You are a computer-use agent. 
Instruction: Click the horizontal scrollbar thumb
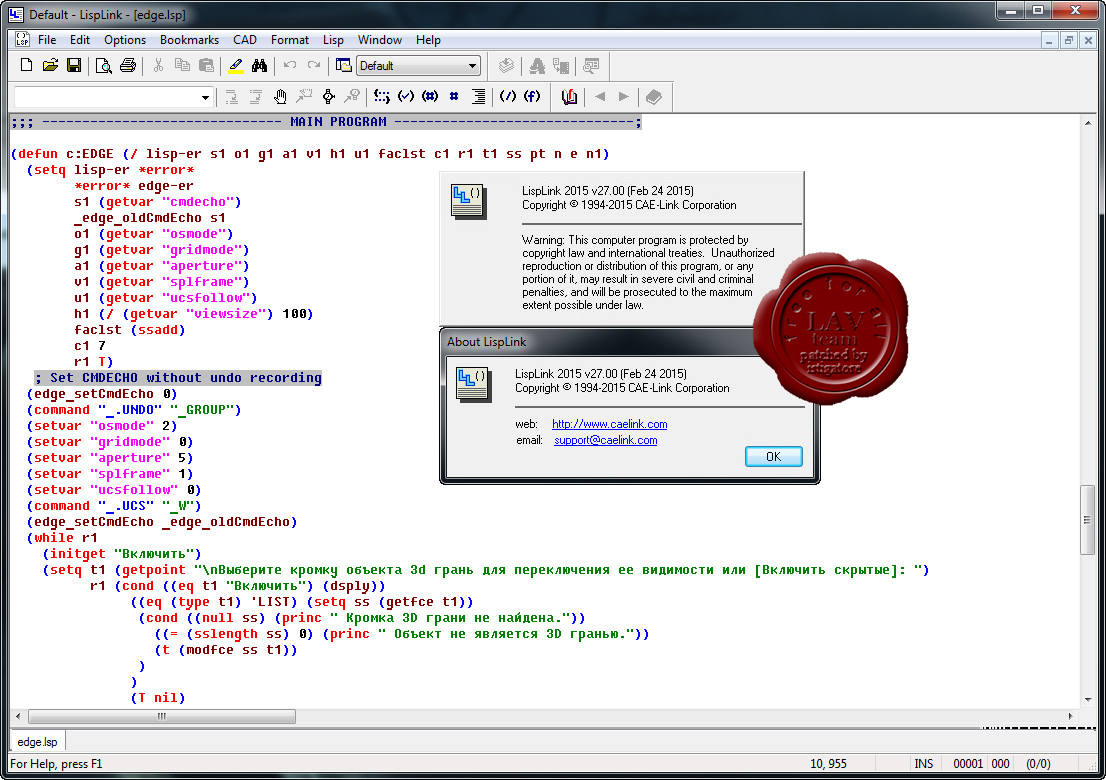[x=162, y=717]
